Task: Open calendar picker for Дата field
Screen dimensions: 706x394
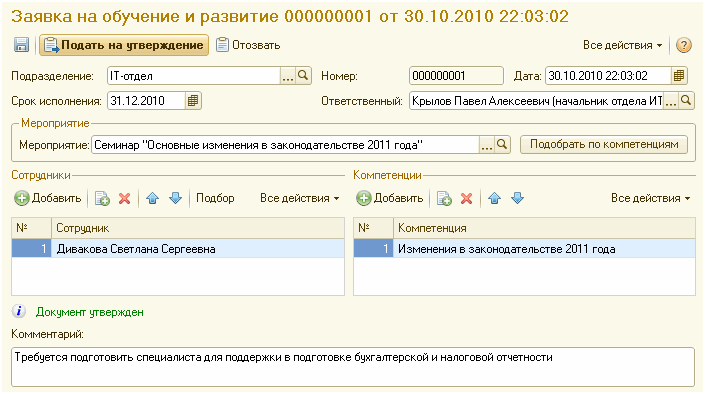Action: pyautogui.click(x=679, y=76)
